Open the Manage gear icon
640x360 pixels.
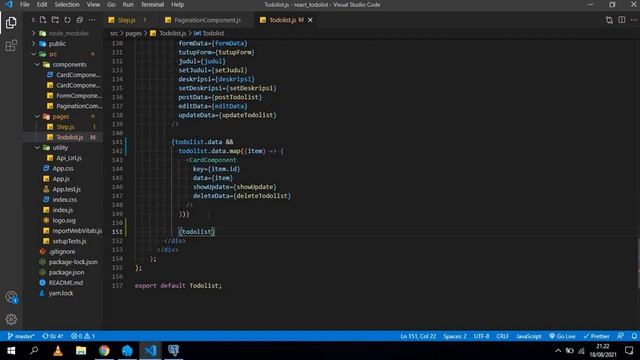11,319
